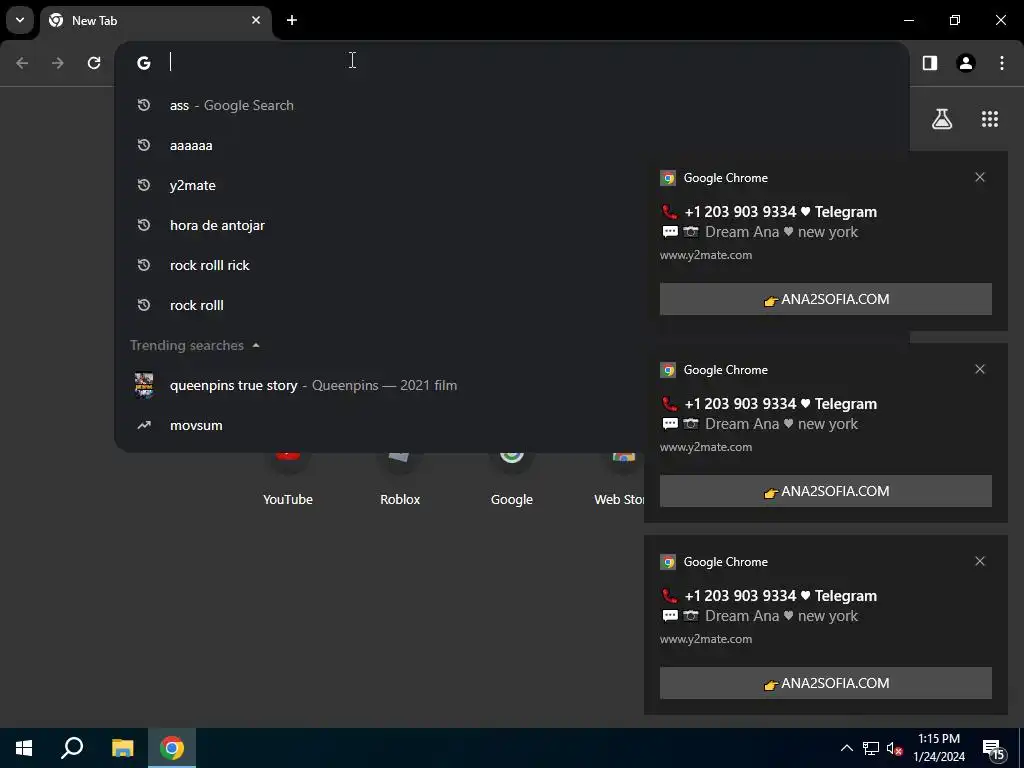Dismiss the middle Chrome notification
The image size is (1024, 768).
coord(980,369)
